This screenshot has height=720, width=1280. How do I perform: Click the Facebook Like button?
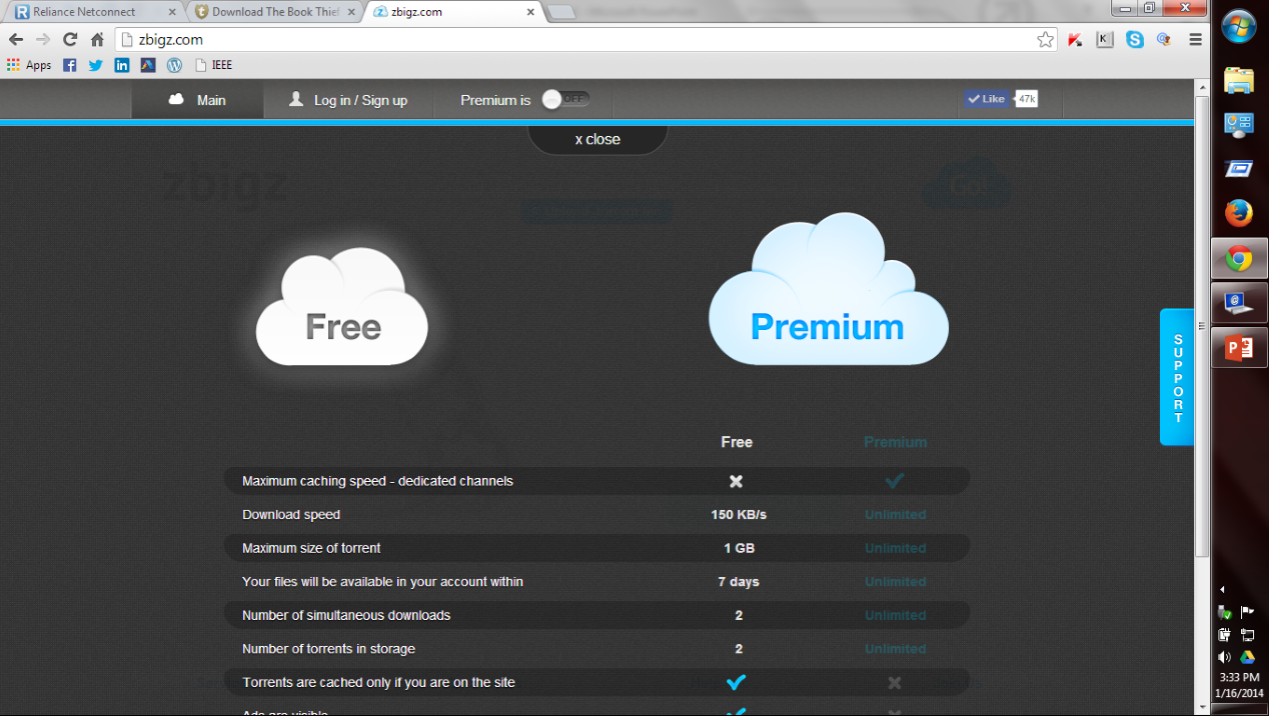click(986, 99)
